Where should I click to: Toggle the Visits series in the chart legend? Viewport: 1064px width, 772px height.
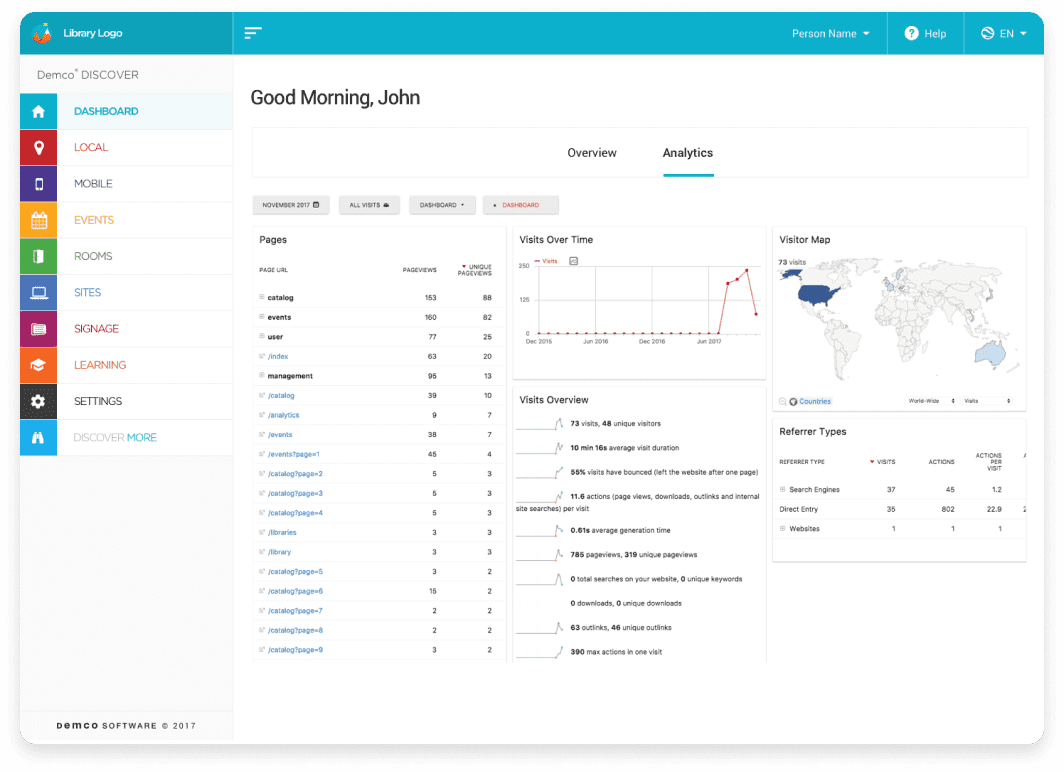[x=548, y=261]
